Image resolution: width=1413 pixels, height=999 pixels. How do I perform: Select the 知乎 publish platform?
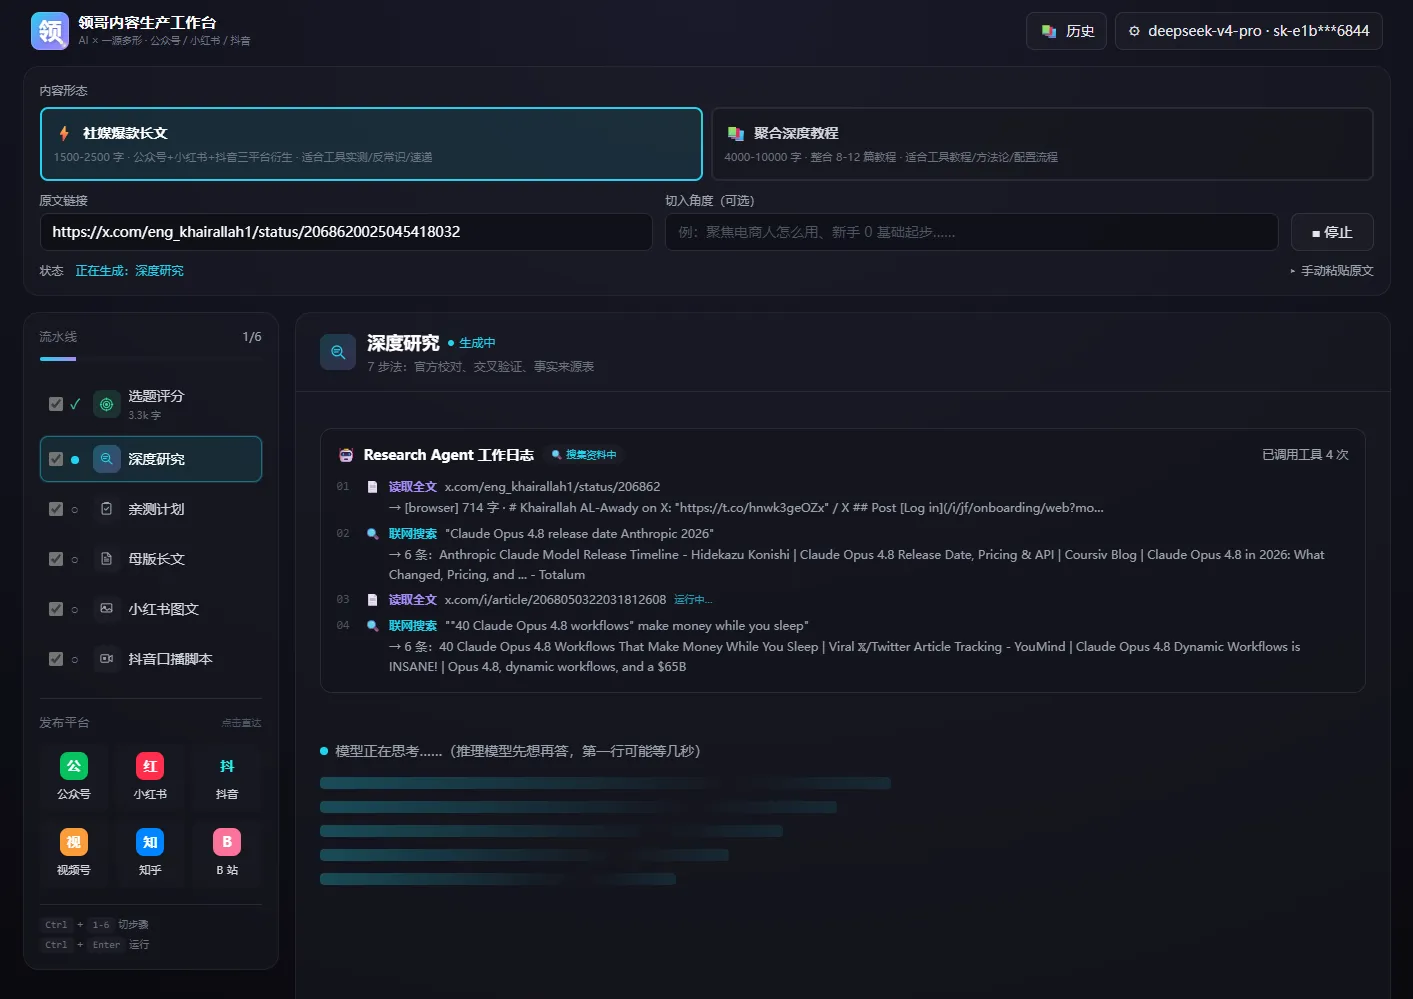(150, 852)
